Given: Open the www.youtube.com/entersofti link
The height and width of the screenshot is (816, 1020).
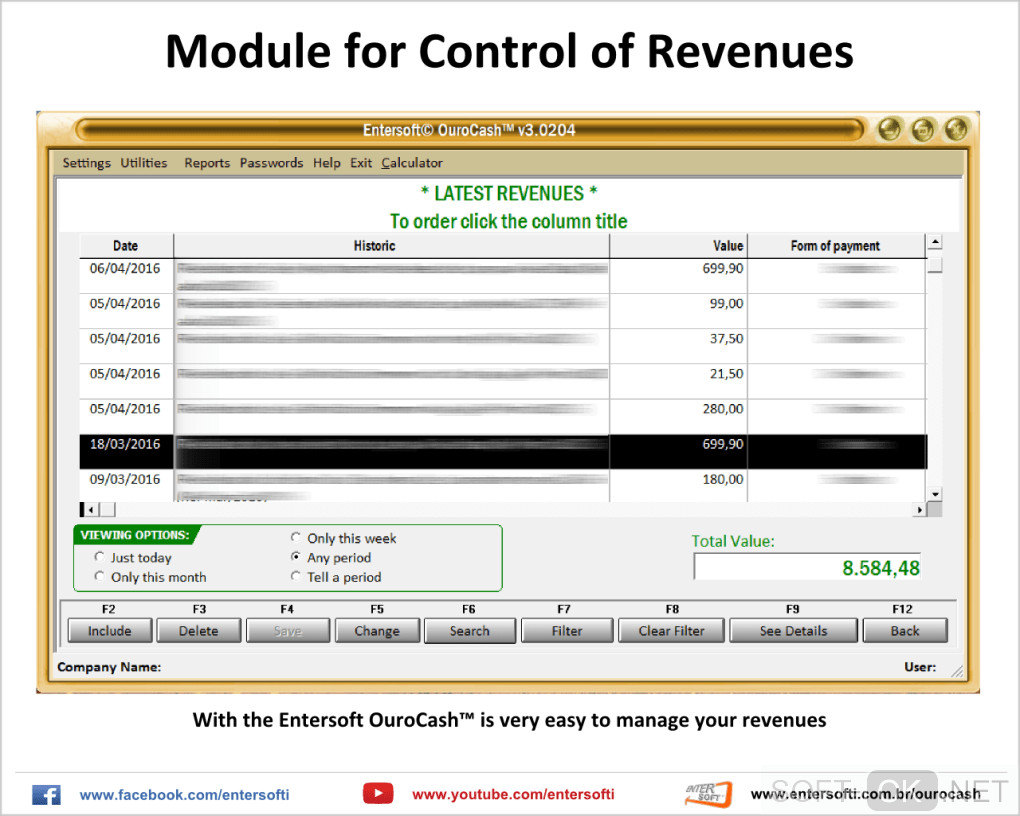Looking at the screenshot, I should 513,794.
